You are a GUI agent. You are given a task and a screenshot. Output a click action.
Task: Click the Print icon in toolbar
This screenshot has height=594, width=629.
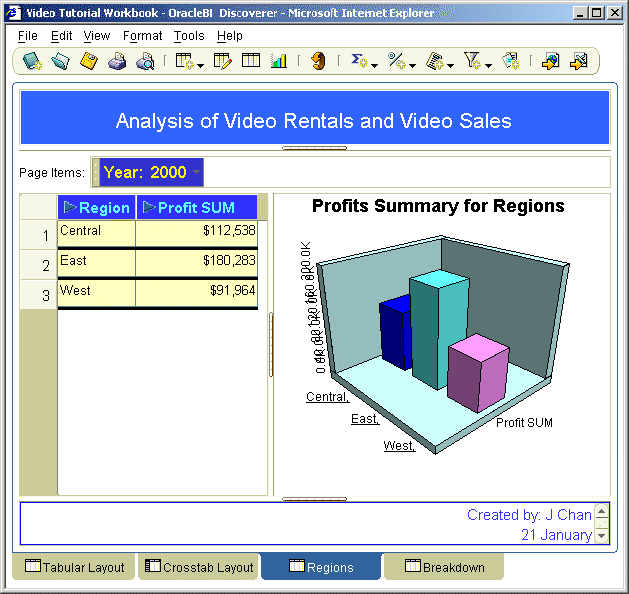pos(117,61)
